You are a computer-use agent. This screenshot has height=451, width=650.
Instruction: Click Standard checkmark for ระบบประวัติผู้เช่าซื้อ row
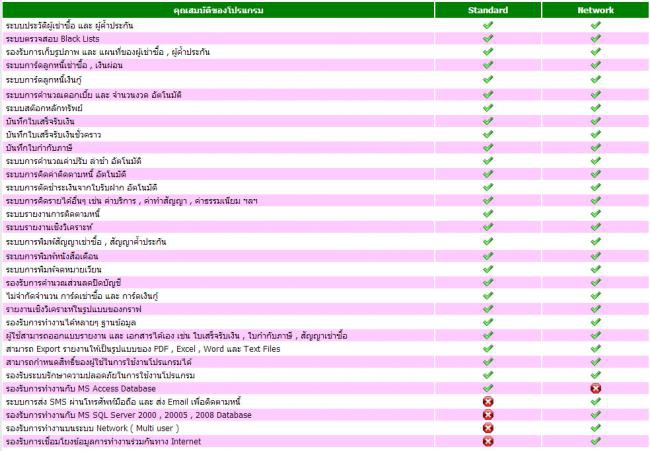pos(488,25)
